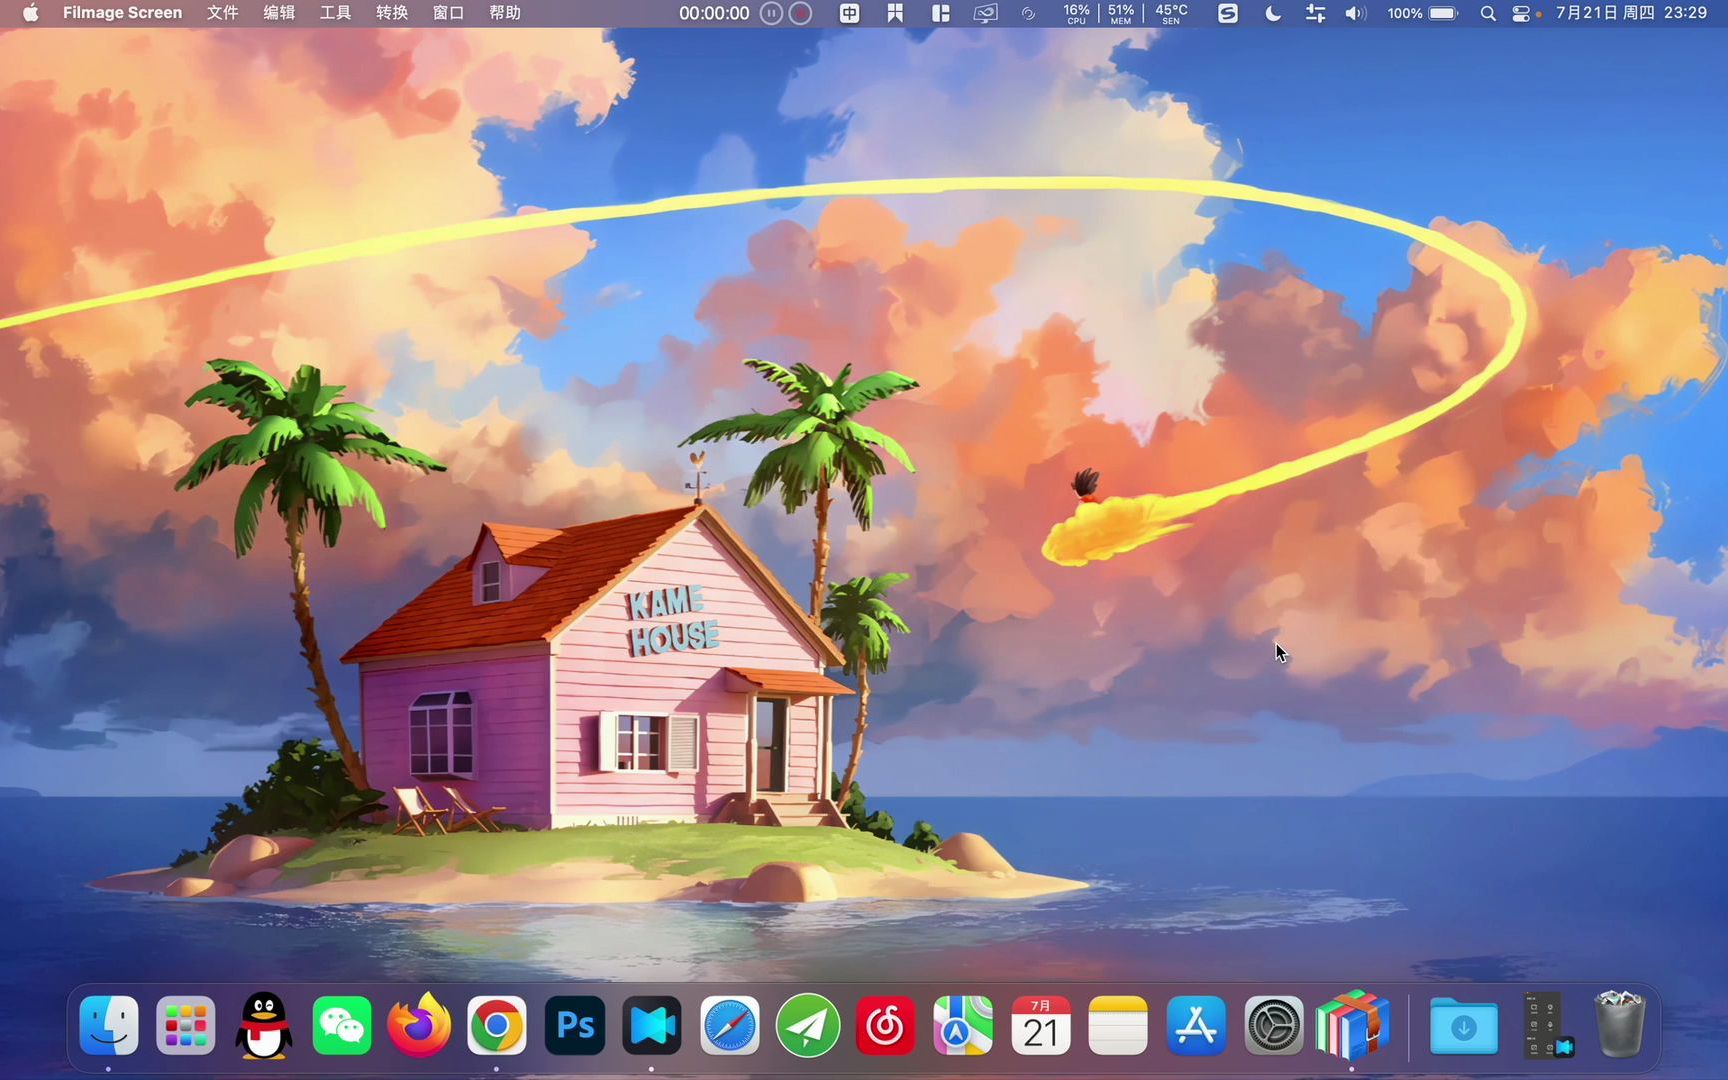Screen dimensions: 1728x1080
Task: Show memory usage stats at 51%
Action: [x=1121, y=13]
